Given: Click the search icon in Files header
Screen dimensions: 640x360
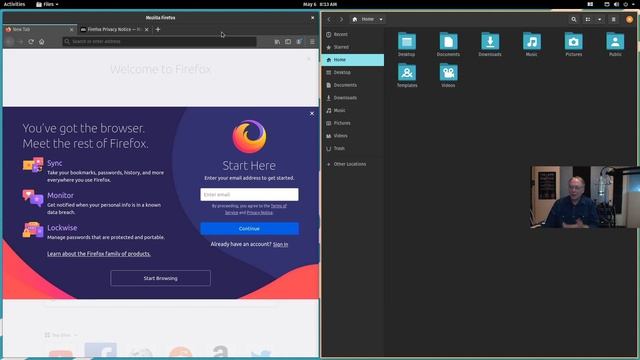Looking at the screenshot, I should pyautogui.click(x=573, y=19).
